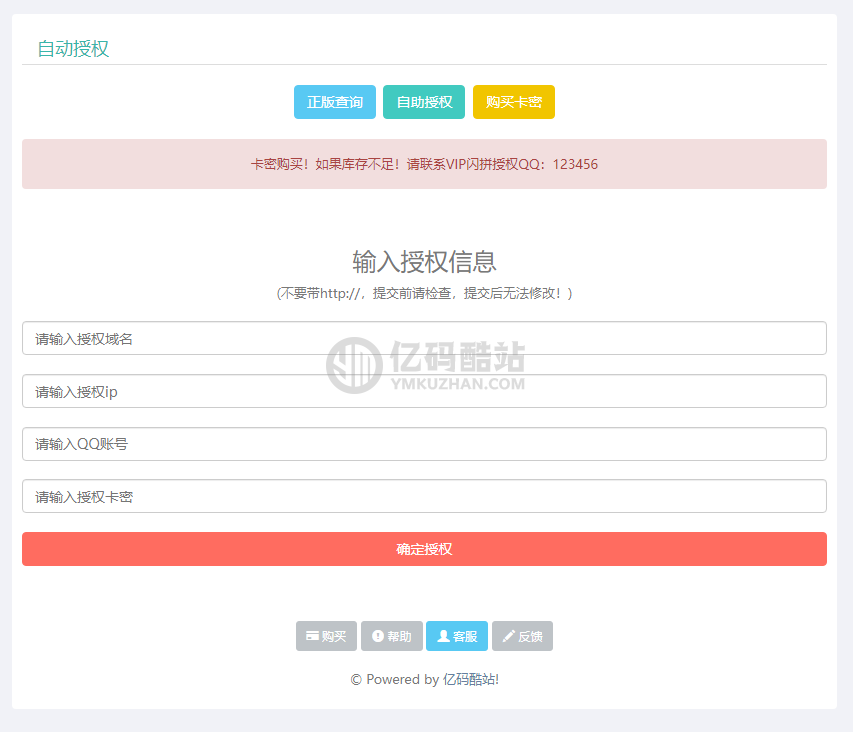The width and height of the screenshot is (853, 732).
Task: Click the credit card icon on 购买 button
Action: [312, 636]
